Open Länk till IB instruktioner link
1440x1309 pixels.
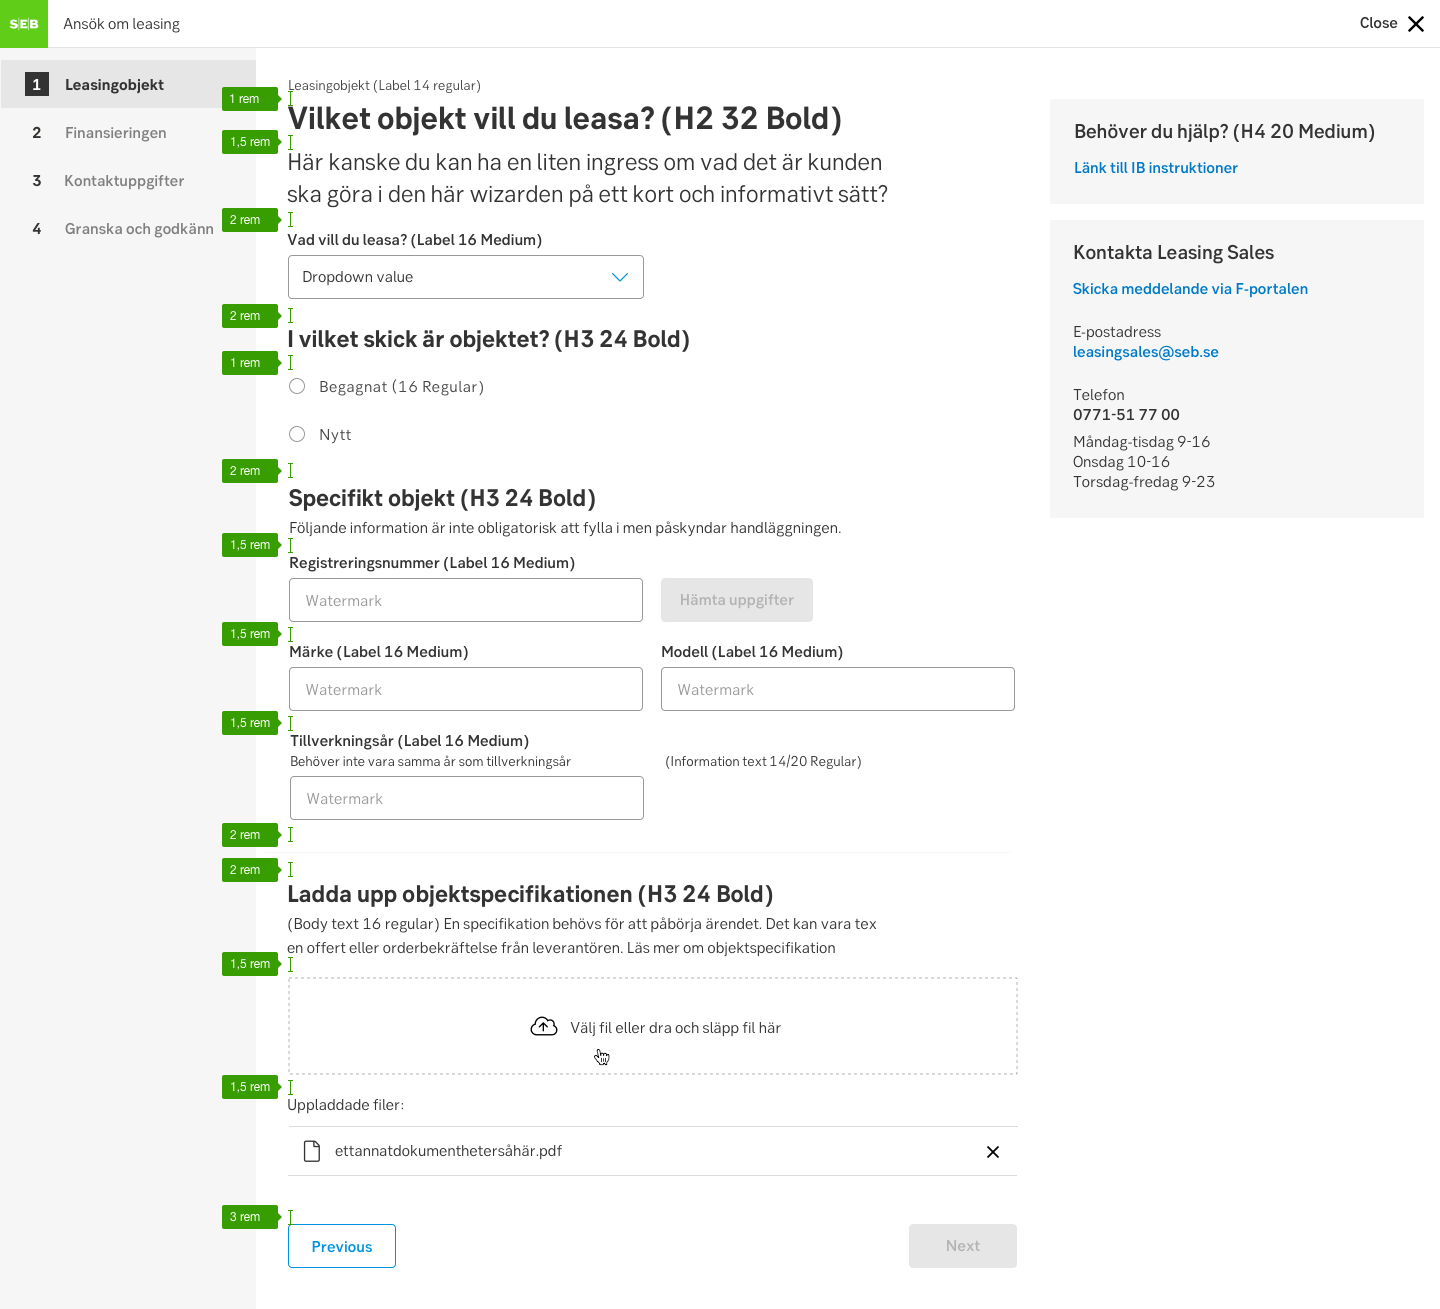tap(1155, 168)
